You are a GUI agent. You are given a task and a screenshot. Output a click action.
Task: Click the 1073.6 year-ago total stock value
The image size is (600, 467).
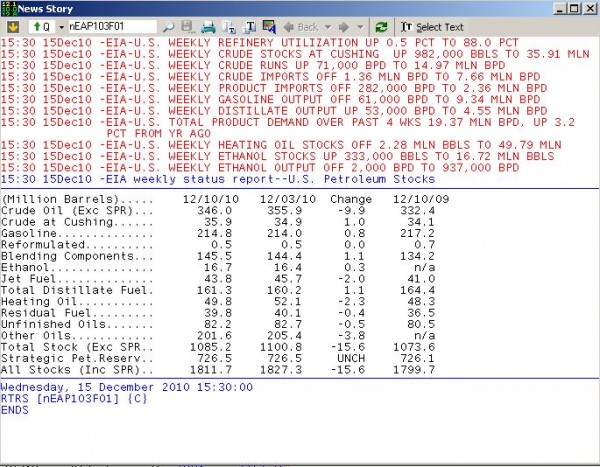414,347
